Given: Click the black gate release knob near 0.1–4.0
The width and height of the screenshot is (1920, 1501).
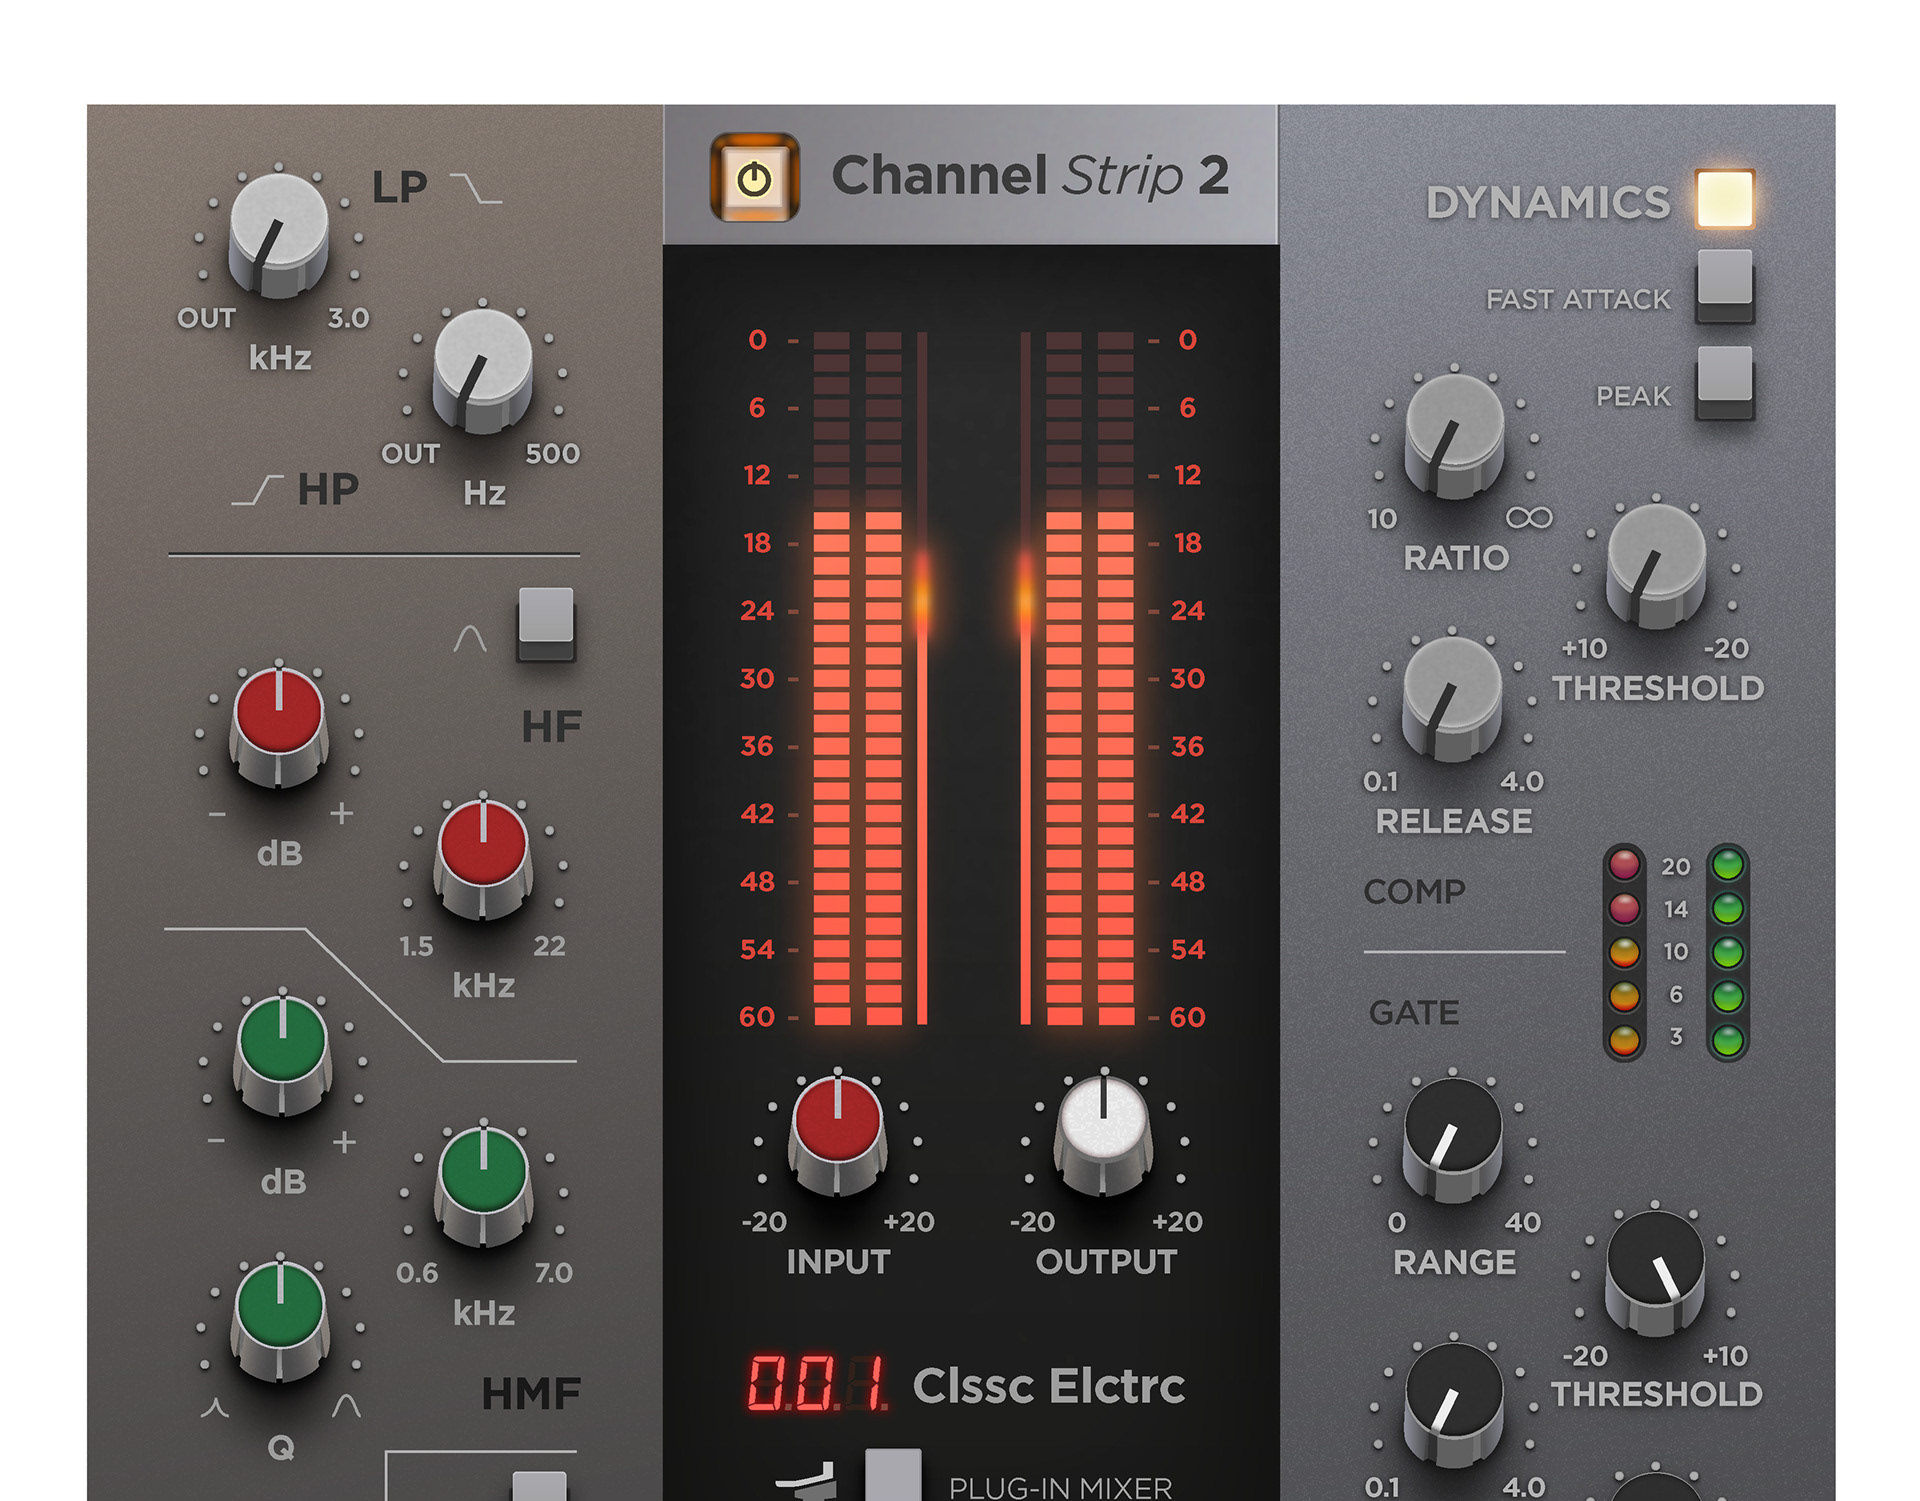Looking at the screenshot, I should 1454,1405.
